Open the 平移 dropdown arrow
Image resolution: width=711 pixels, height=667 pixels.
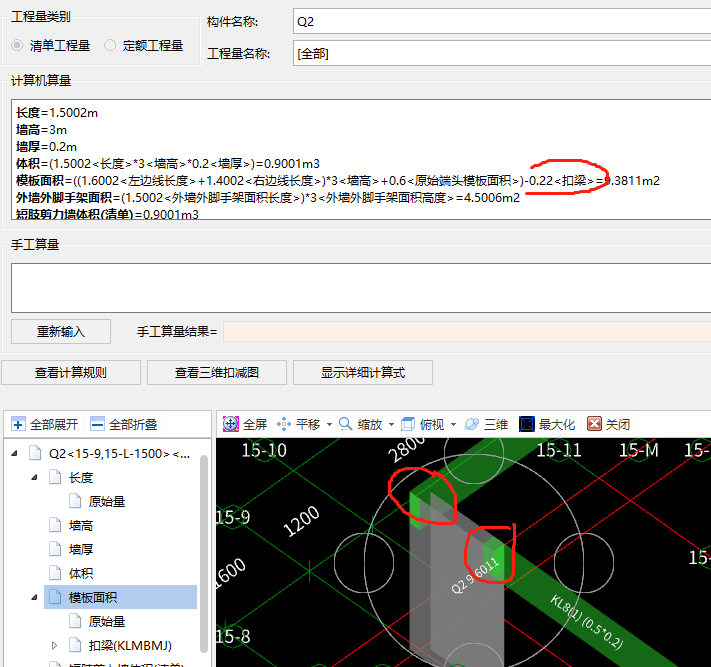coord(329,425)
